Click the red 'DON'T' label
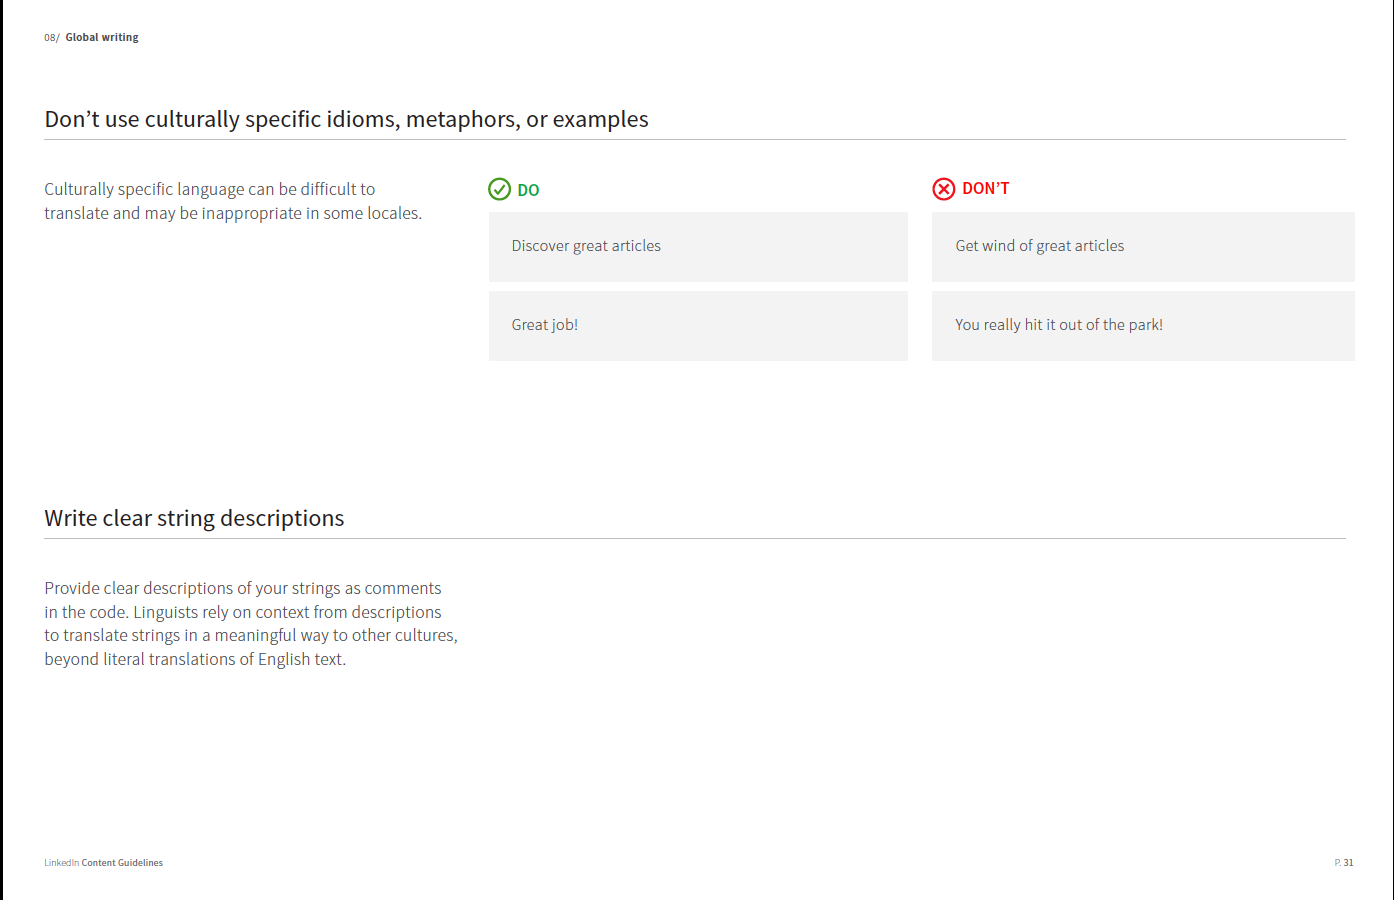 [985, 188]
